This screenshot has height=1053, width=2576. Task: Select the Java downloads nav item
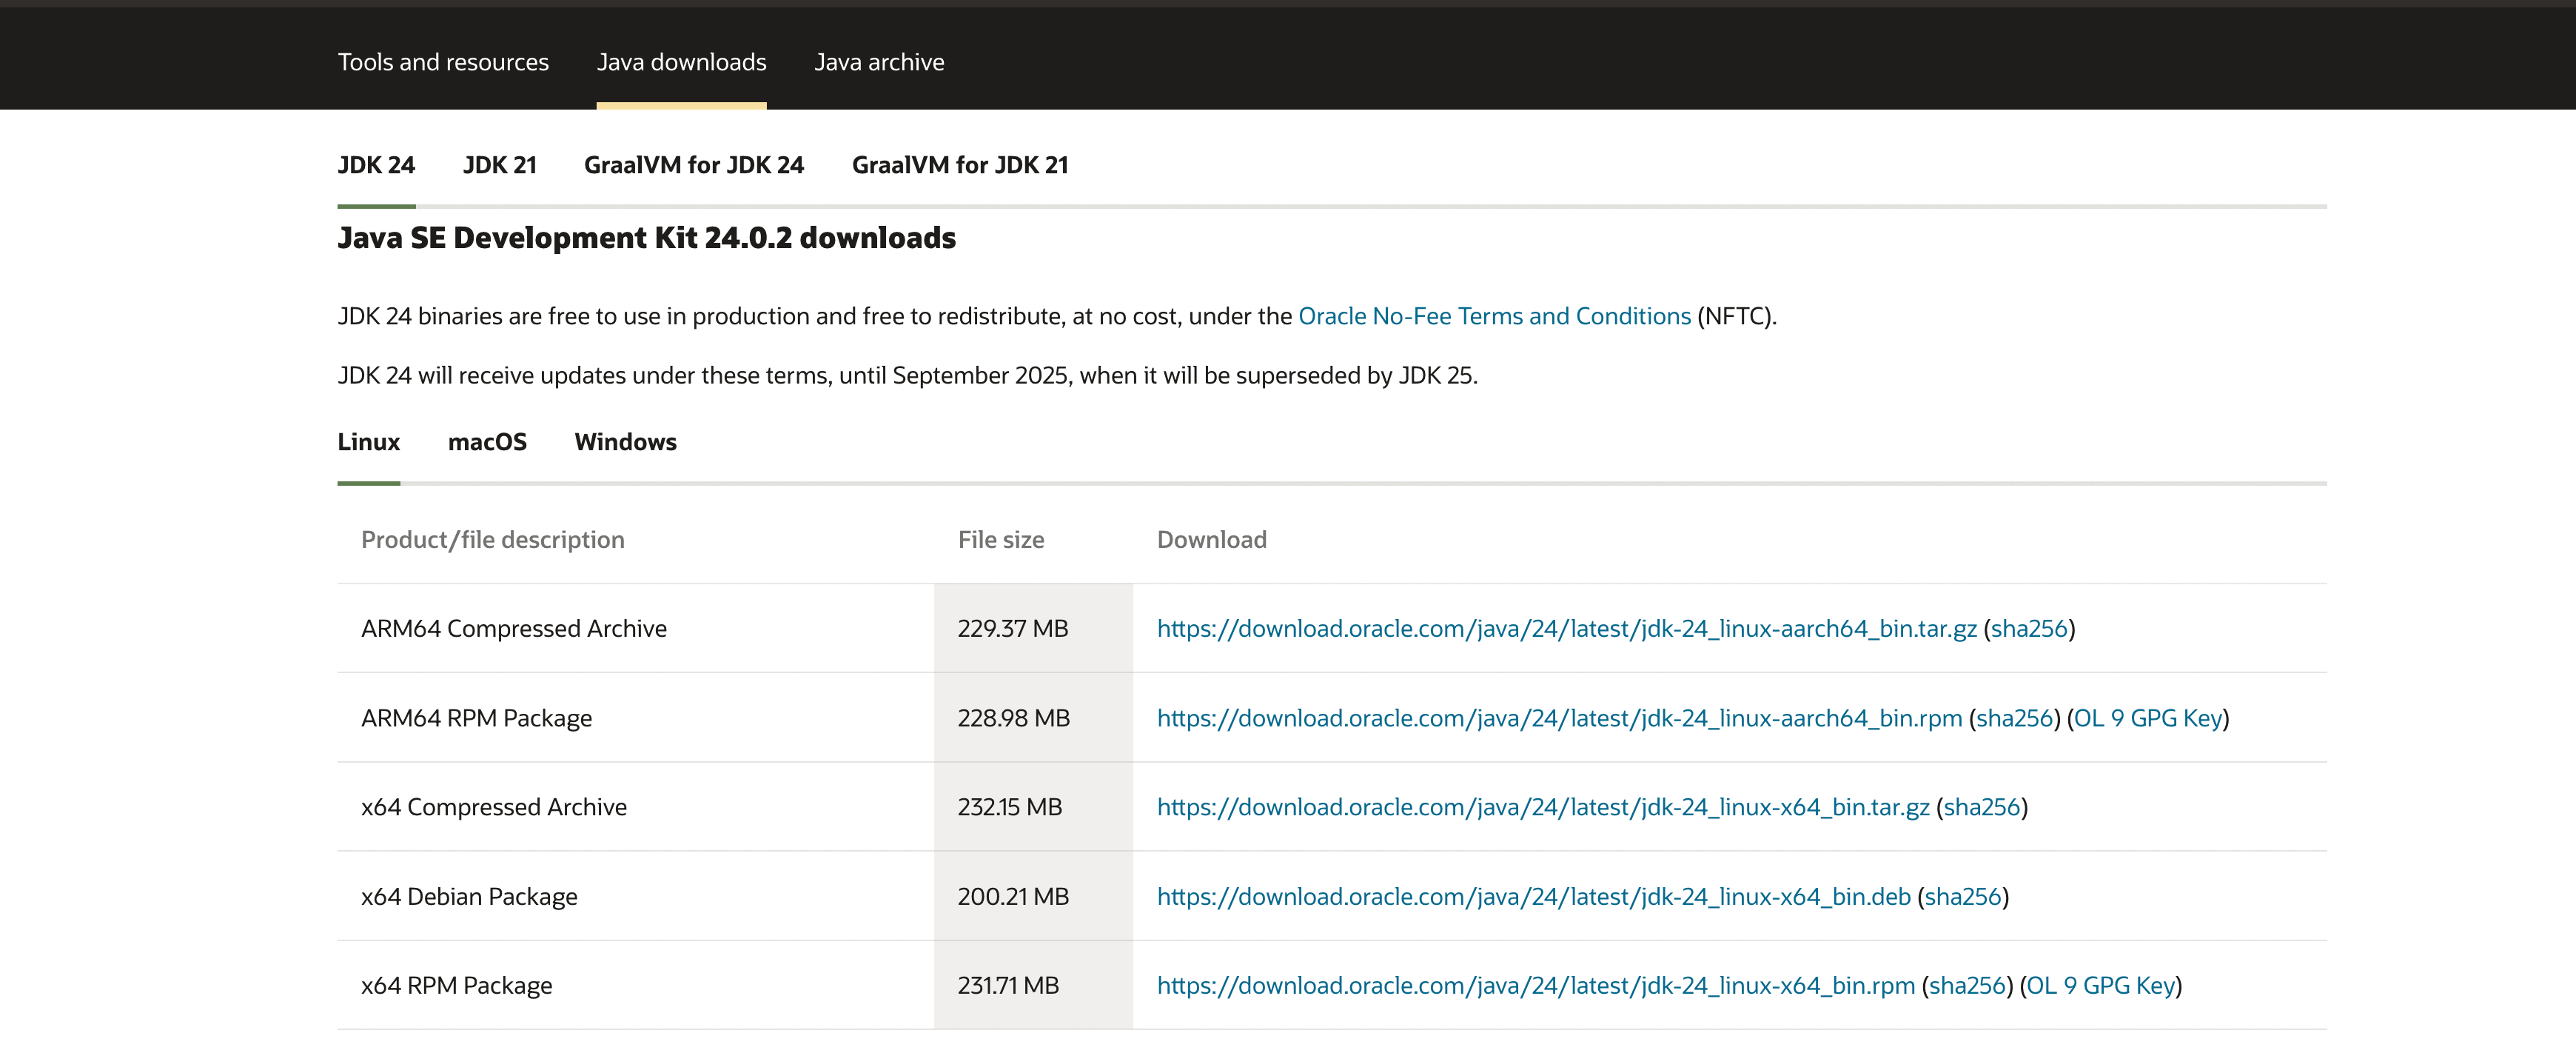point(681,62)
